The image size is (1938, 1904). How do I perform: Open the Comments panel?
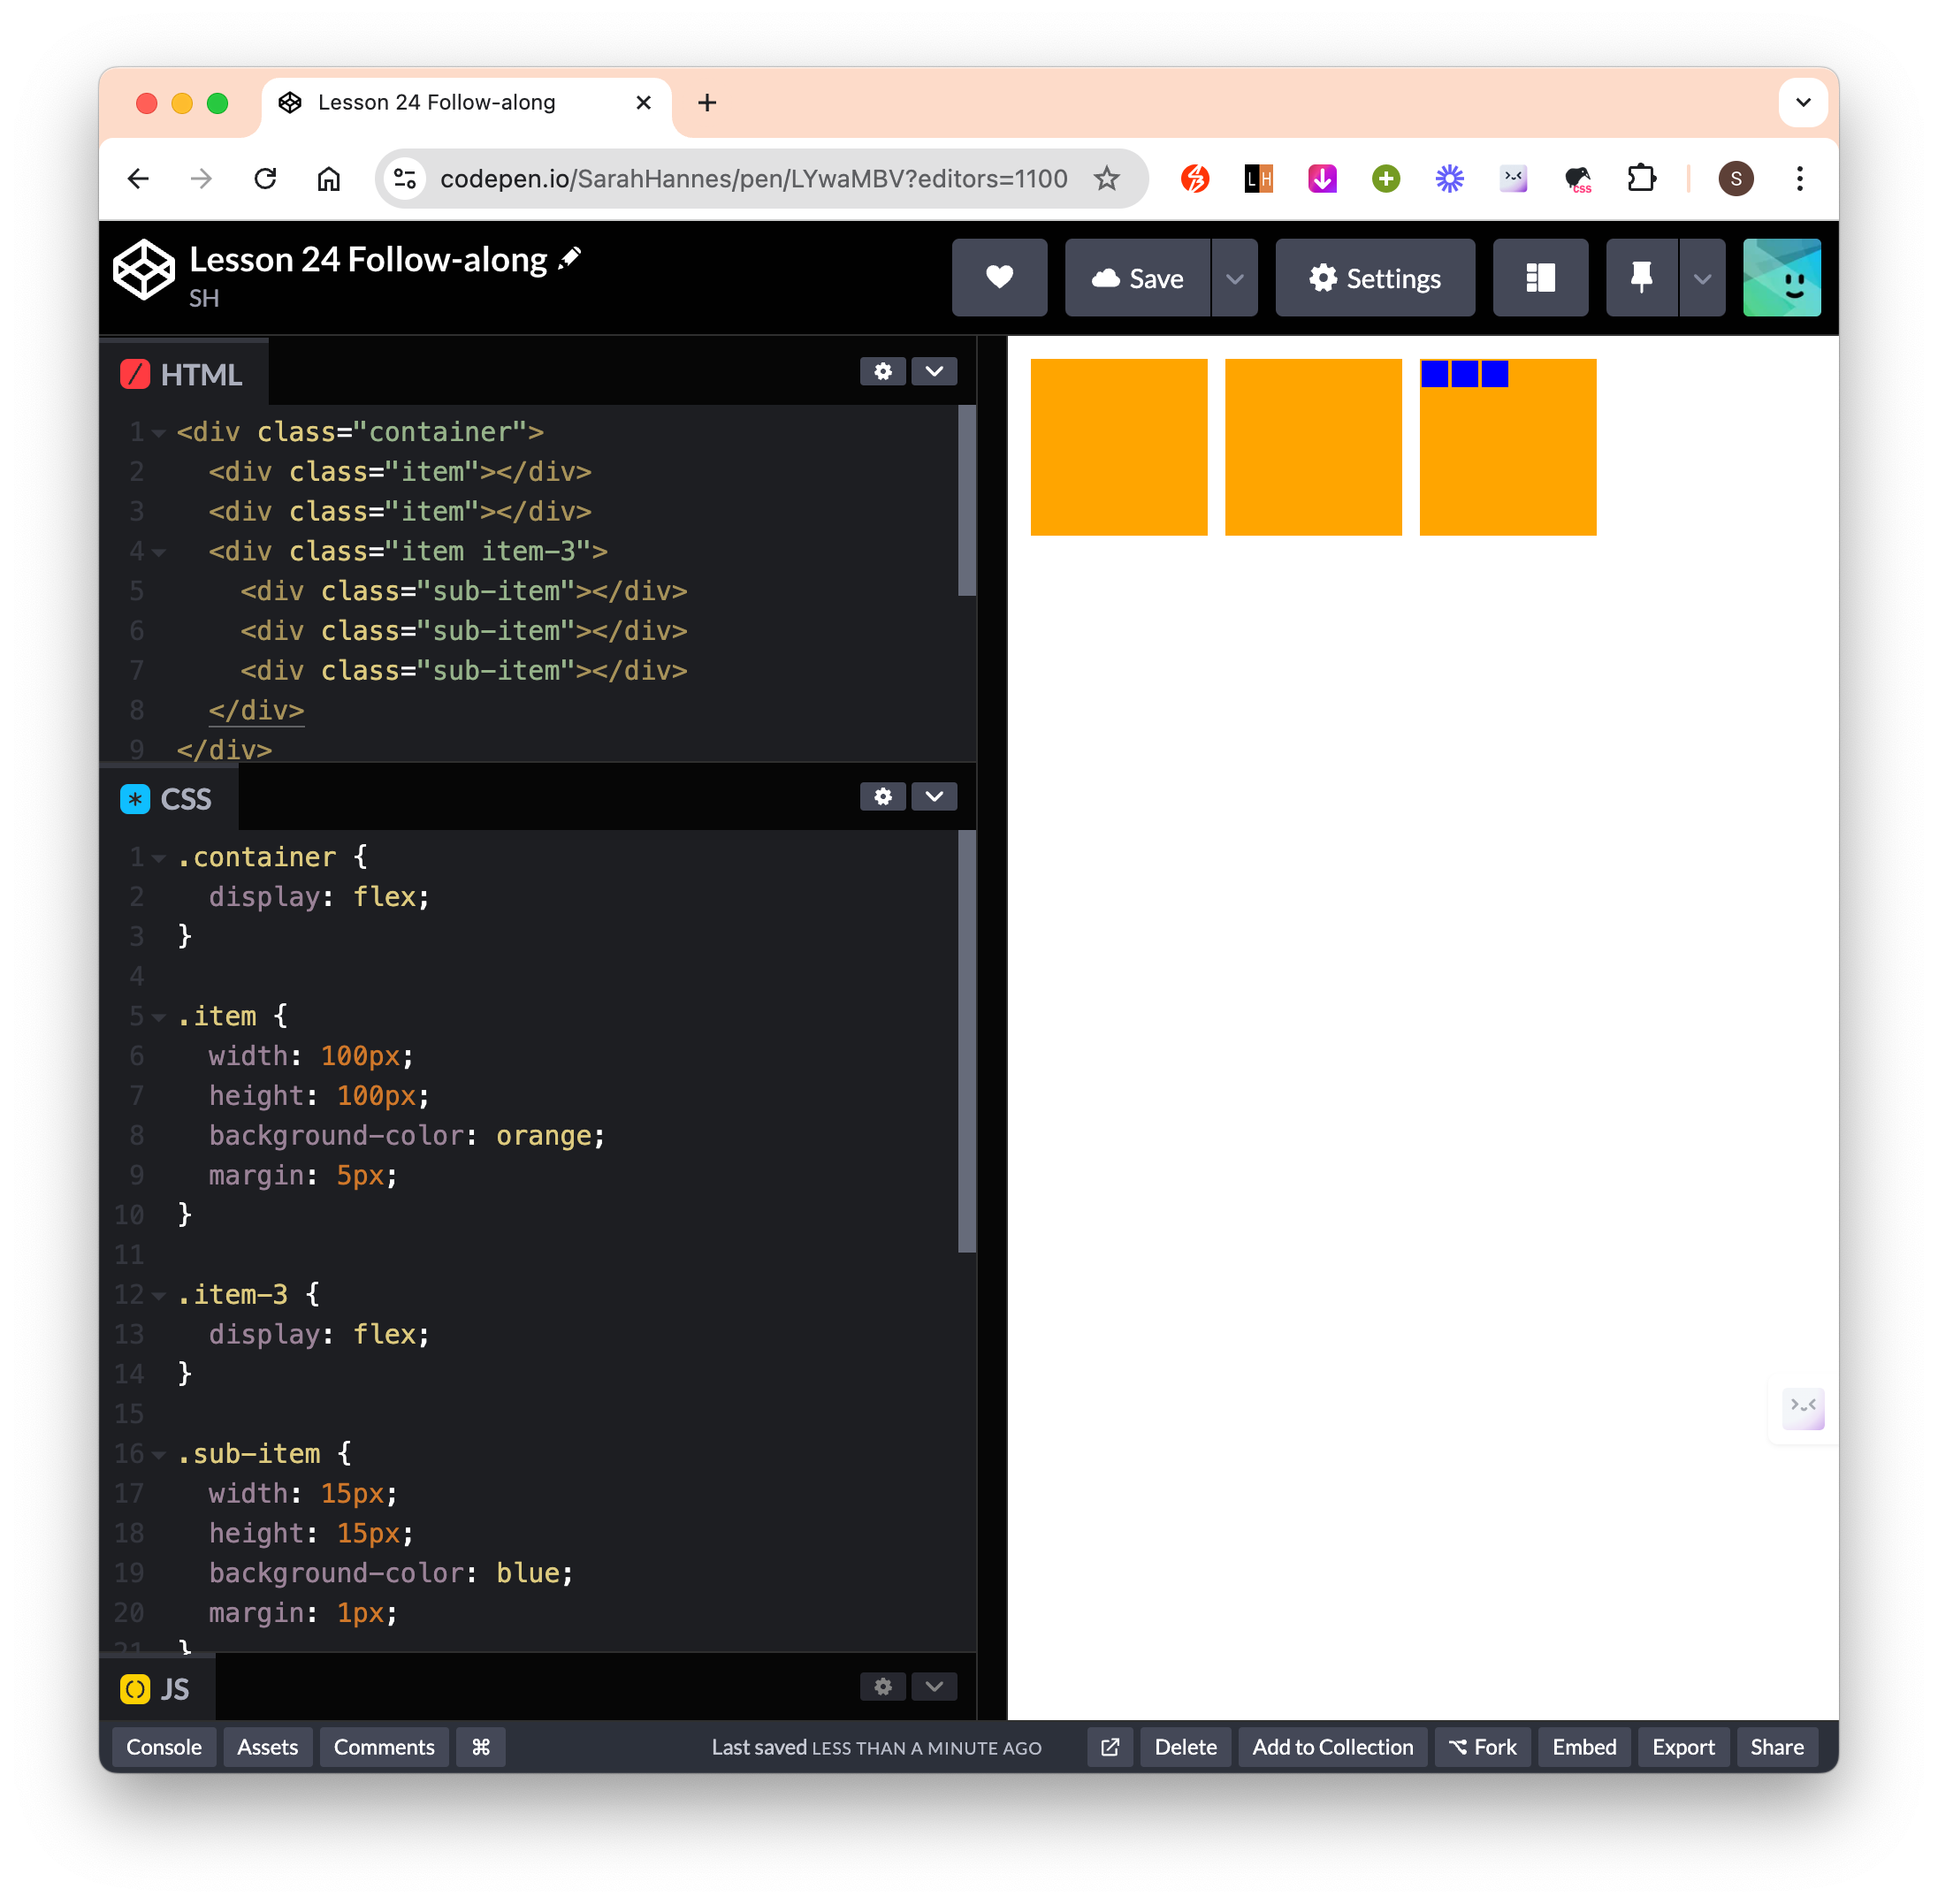tap(384, 1747)
